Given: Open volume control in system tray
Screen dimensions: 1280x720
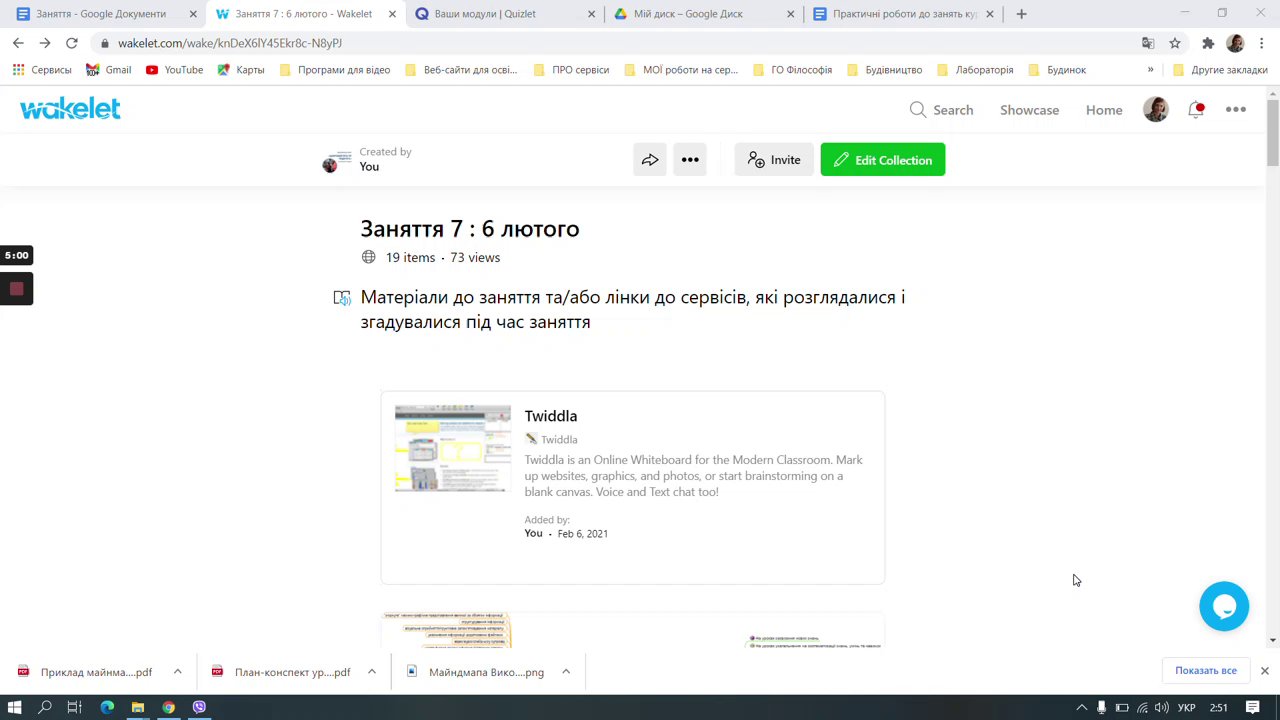Looking at the screenshot, I should tap(1161, 708).
